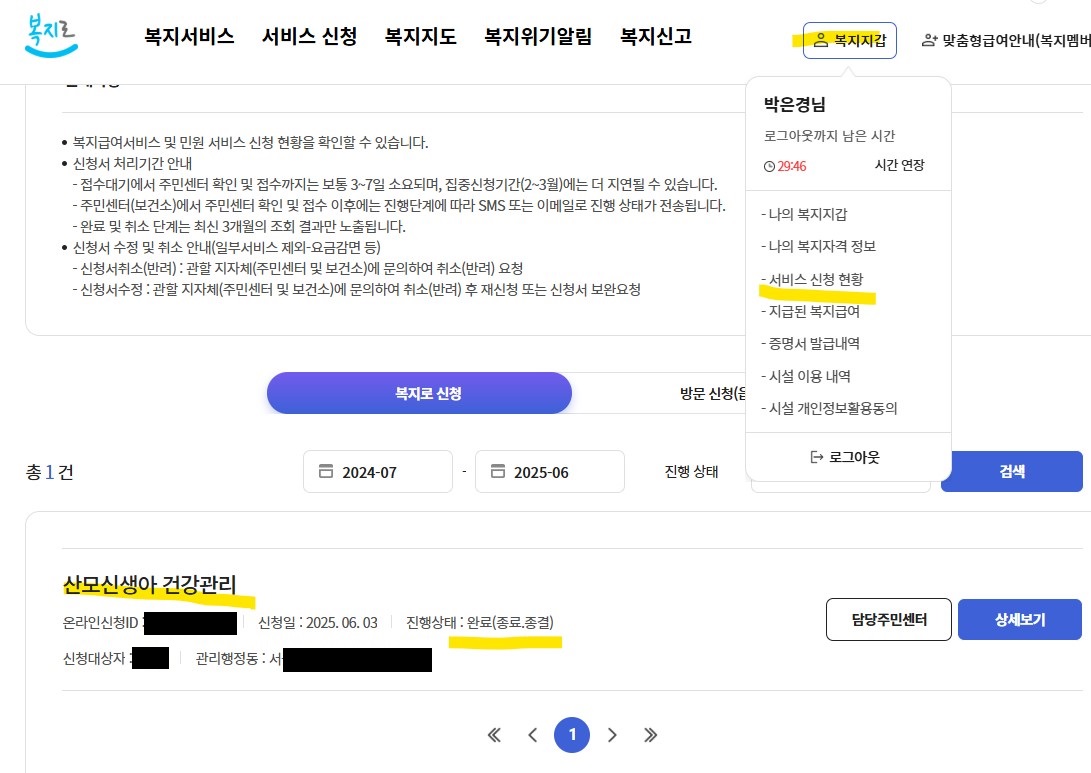Viewport: 1091px width, 773px height.
Task: Click the 담당주민센터 button
Action: (888, 619)
